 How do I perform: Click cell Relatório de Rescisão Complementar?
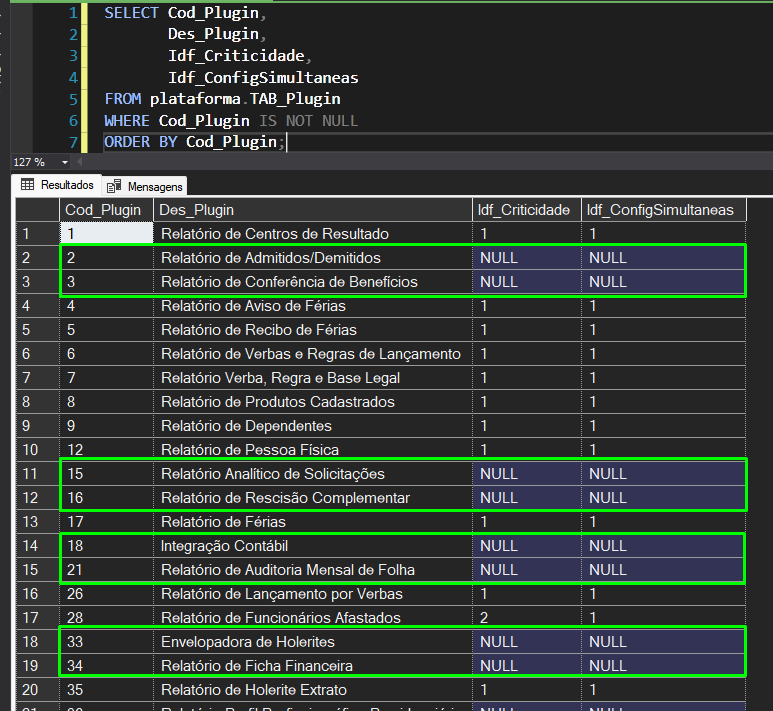pyautogui.click(x=313, y=498)
